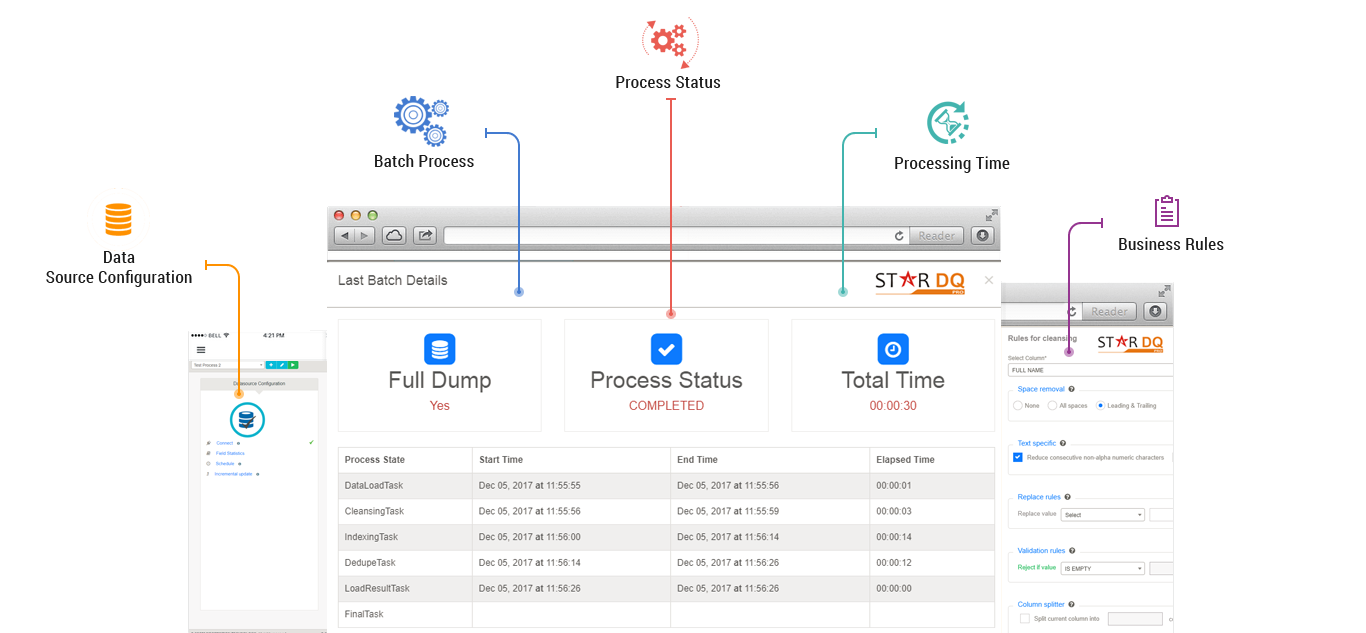Click the Share button in browser toolbar
This screenshot has width=1366, height=633.
pyautogui.click(x=425, y=235)
